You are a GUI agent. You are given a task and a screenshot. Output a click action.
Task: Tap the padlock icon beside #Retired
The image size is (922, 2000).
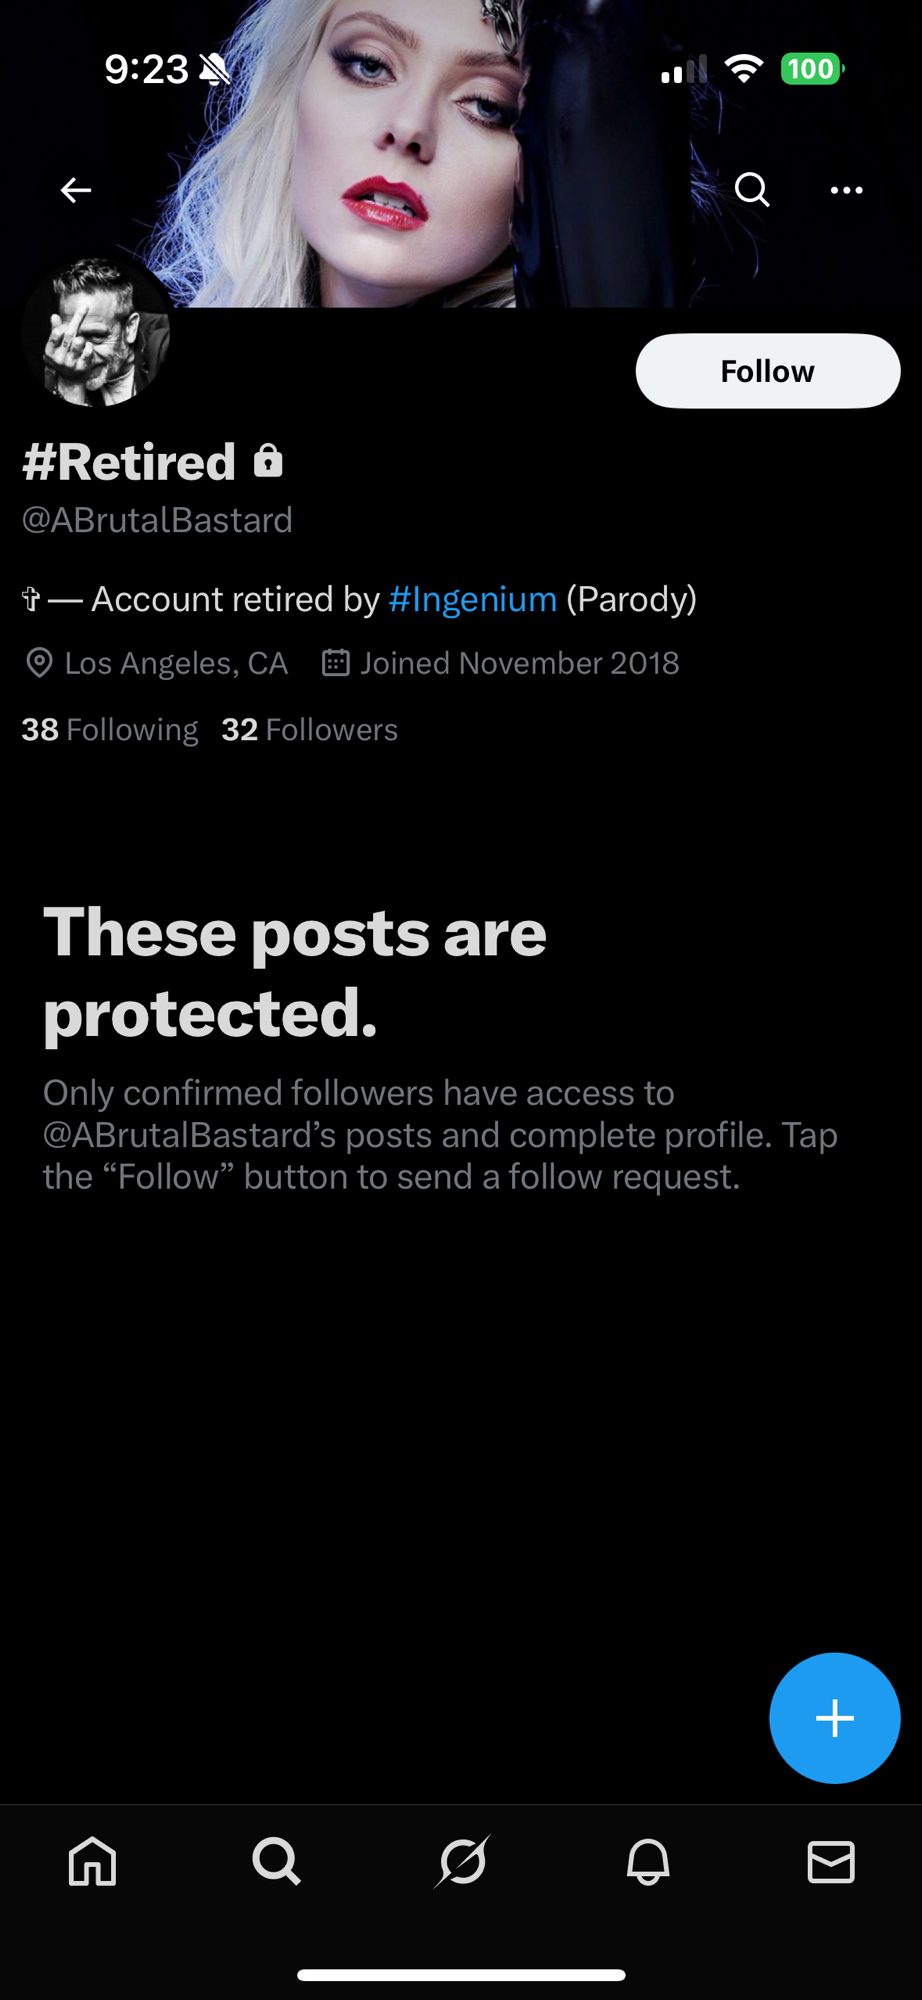268,461
